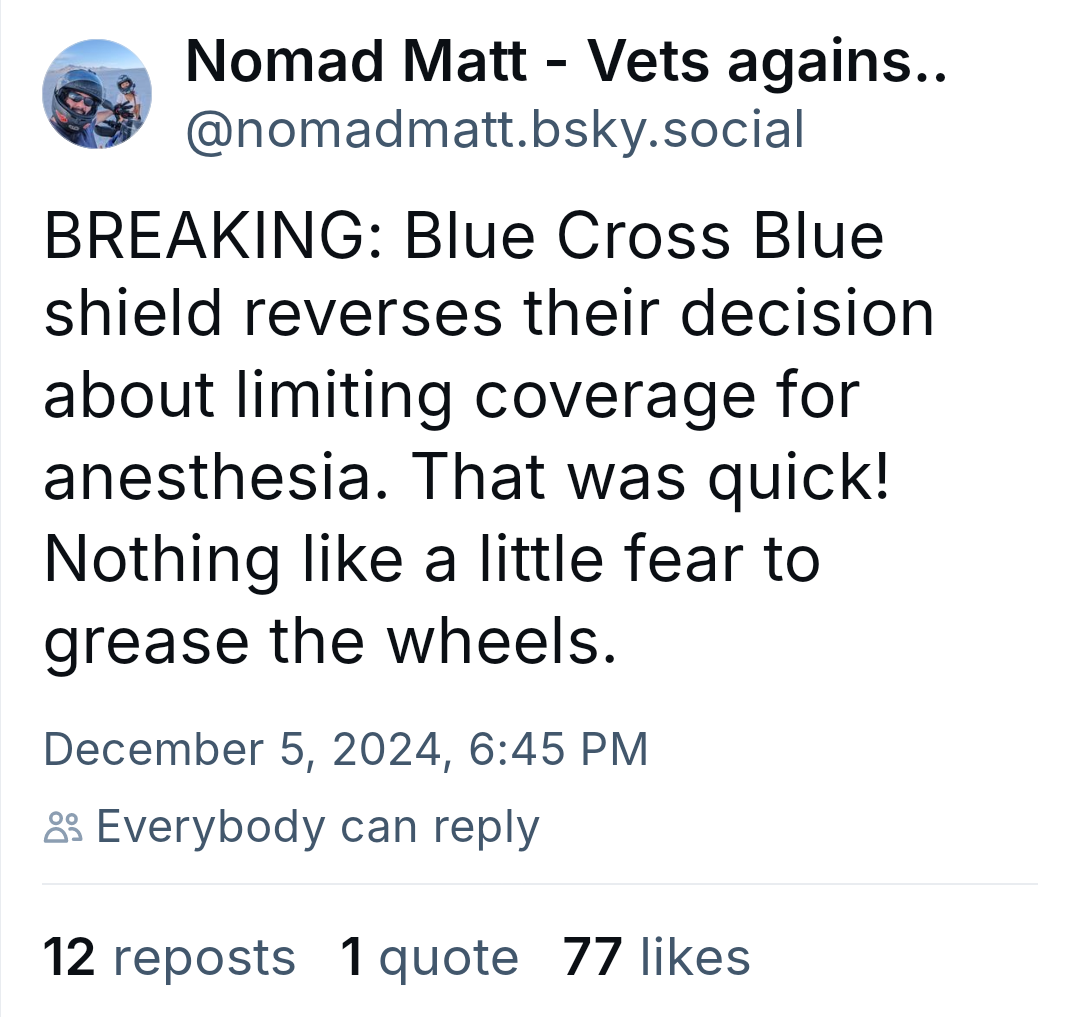Select the word "BREAKING:" in the post
This screenshot has width=1080, height=1017.
(214, 236)
